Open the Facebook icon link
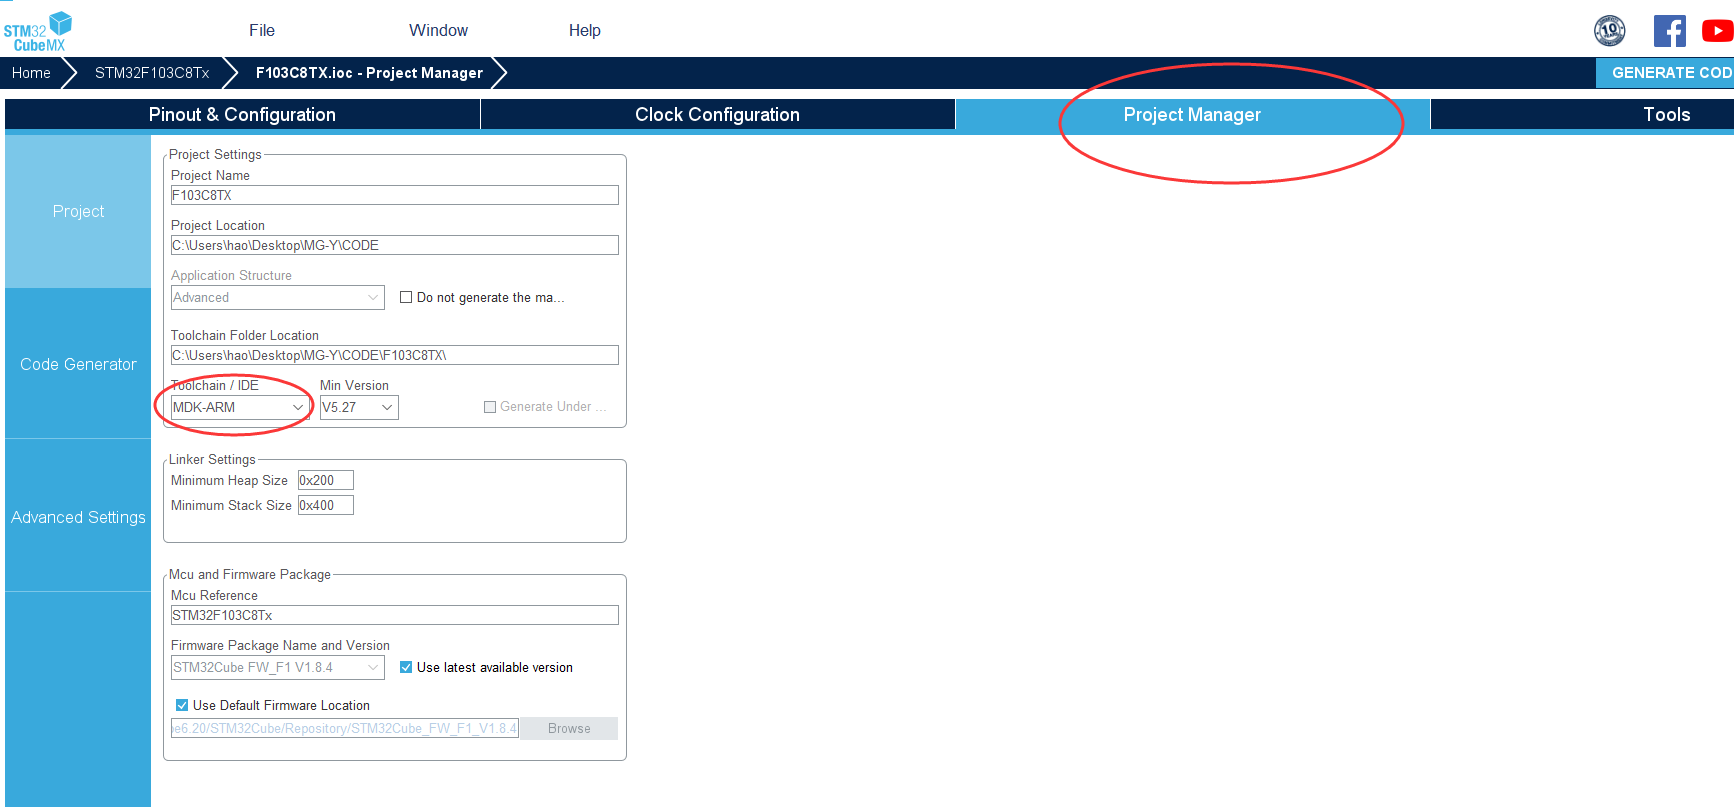Screen dimensions: 1734x807 [1669, 31]
